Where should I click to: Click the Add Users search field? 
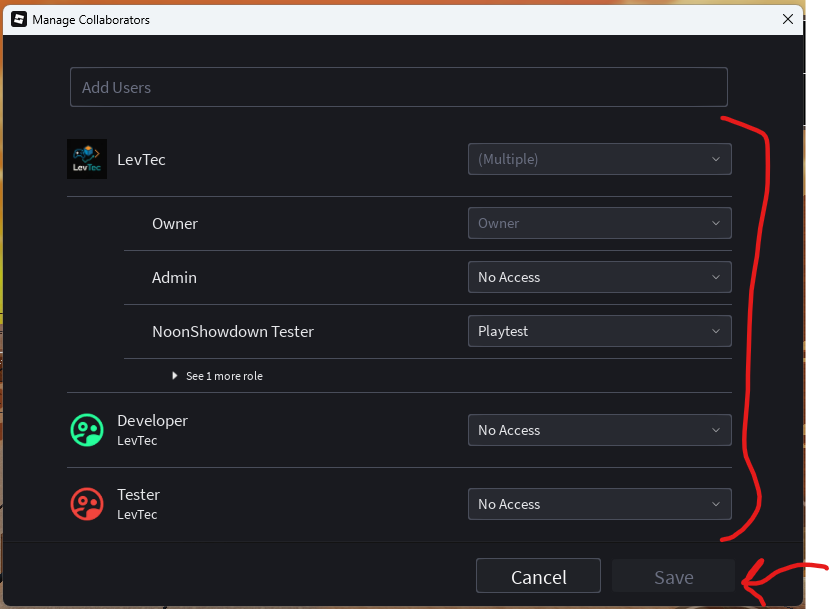click(399, 87)
